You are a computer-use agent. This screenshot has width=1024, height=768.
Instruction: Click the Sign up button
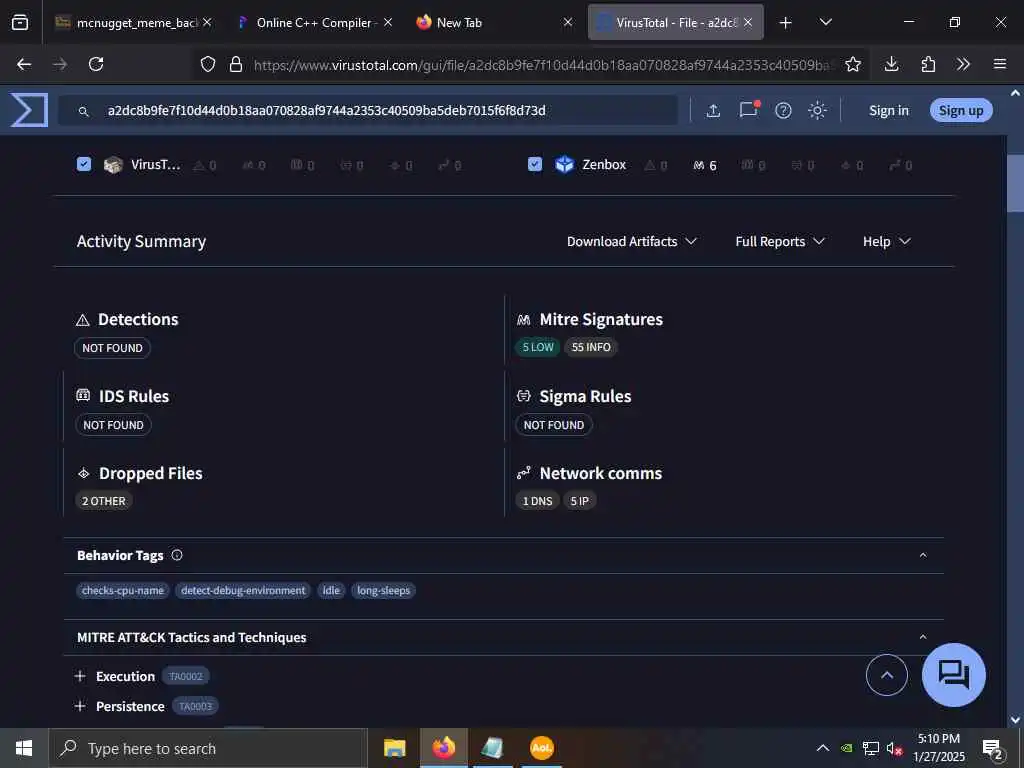961,110
